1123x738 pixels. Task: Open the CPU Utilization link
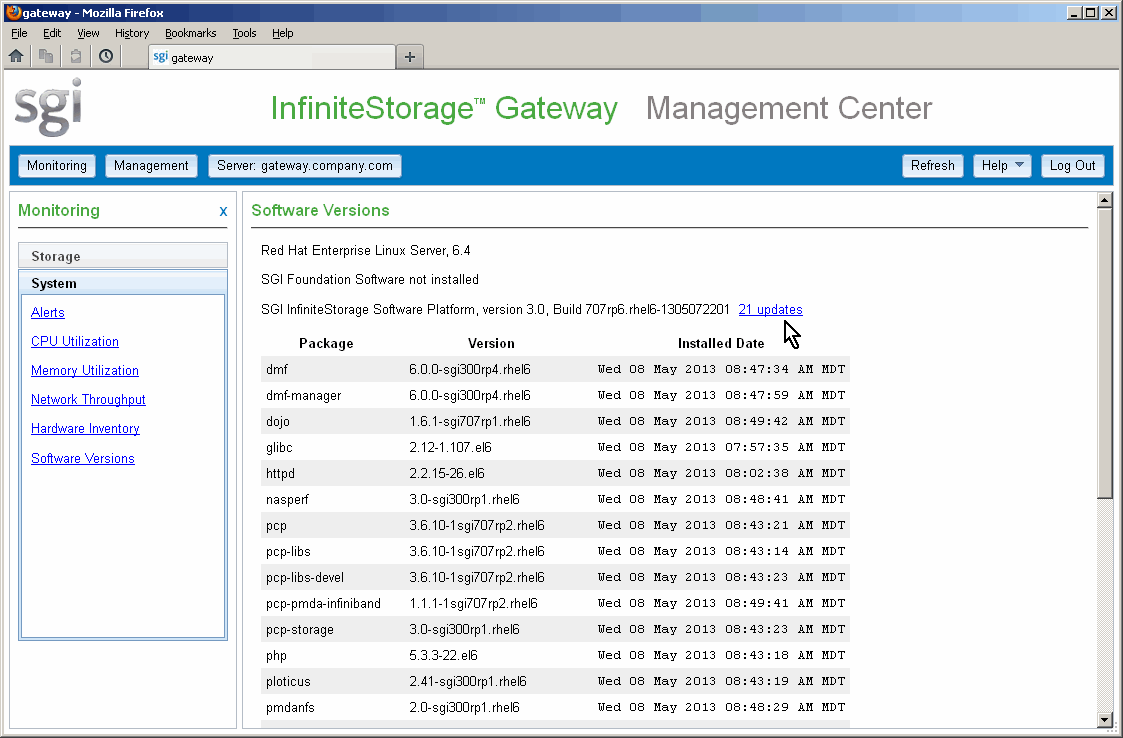(74, 342)
